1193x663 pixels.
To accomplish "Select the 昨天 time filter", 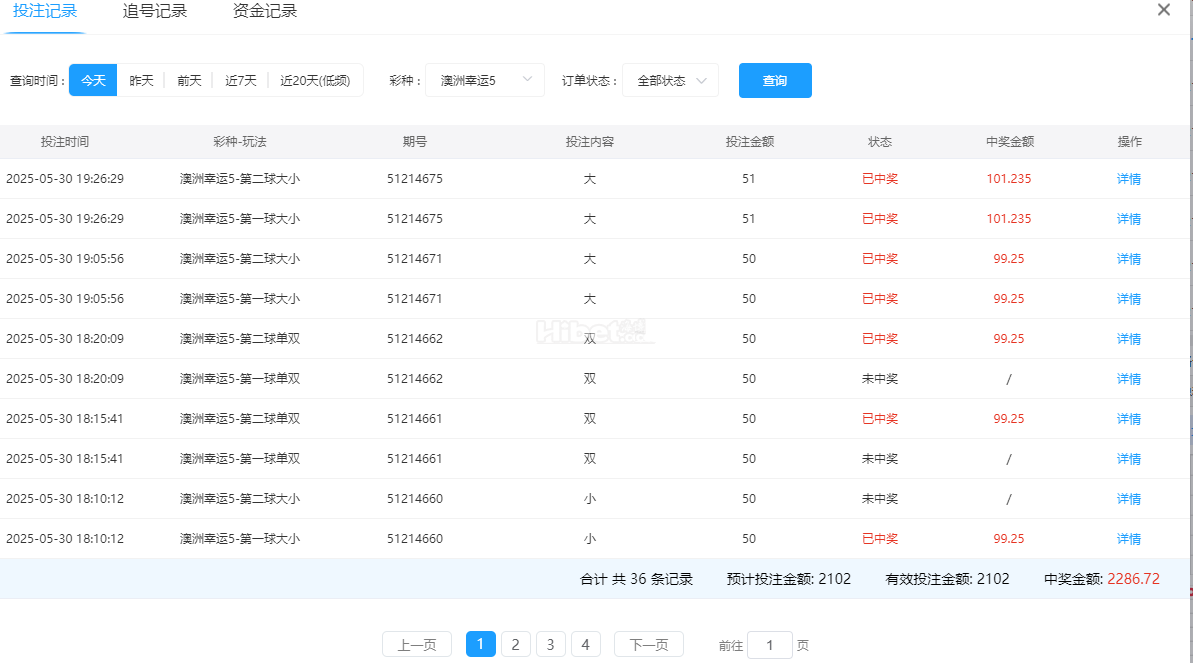I will (141, 81).
